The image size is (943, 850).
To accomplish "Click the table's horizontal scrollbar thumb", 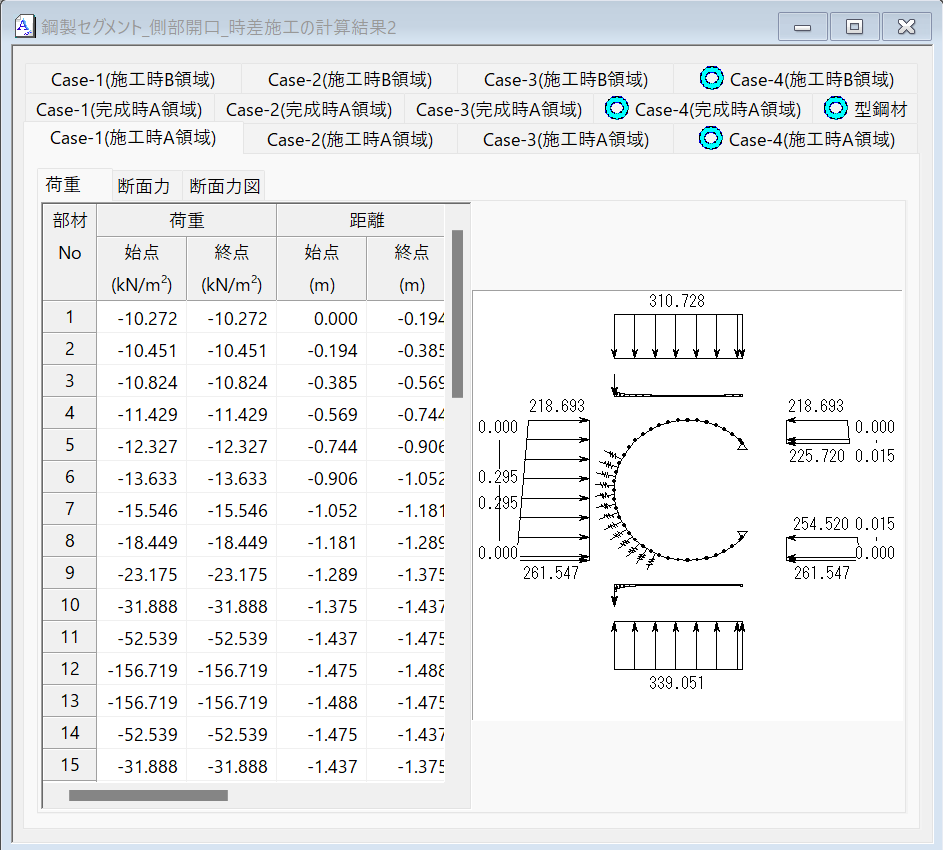I will pos(148,796).
